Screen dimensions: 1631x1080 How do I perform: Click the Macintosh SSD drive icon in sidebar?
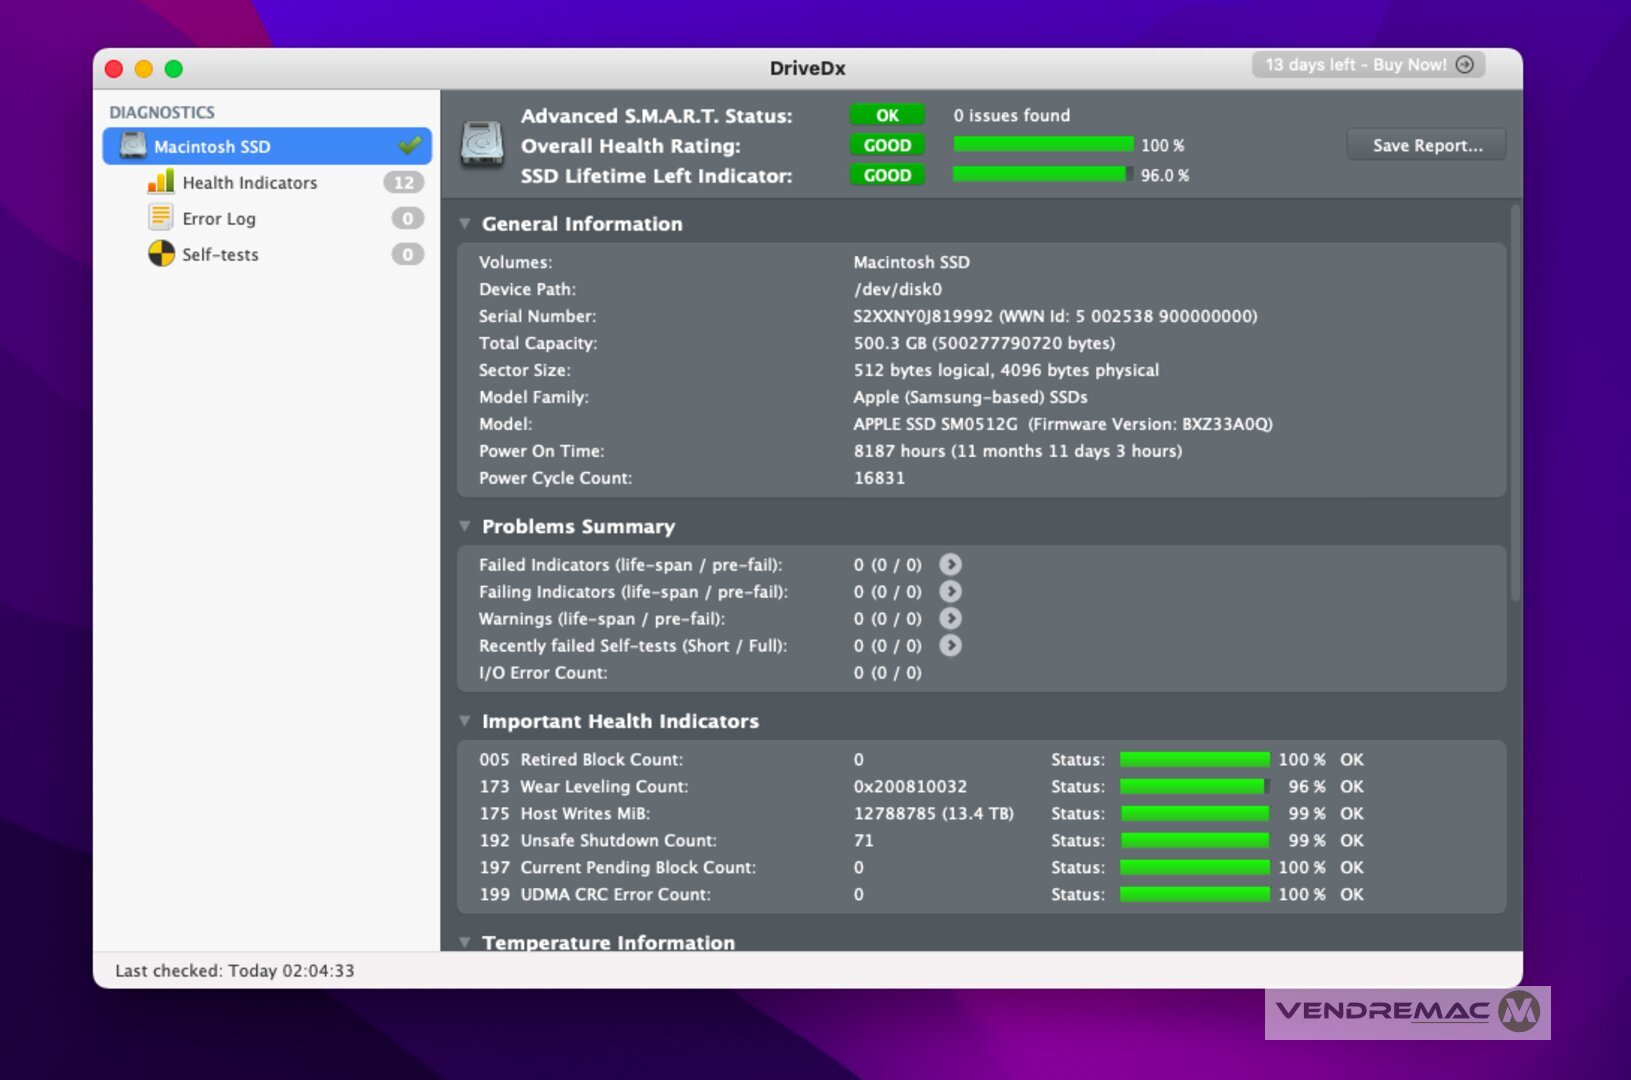pos(133,146)
